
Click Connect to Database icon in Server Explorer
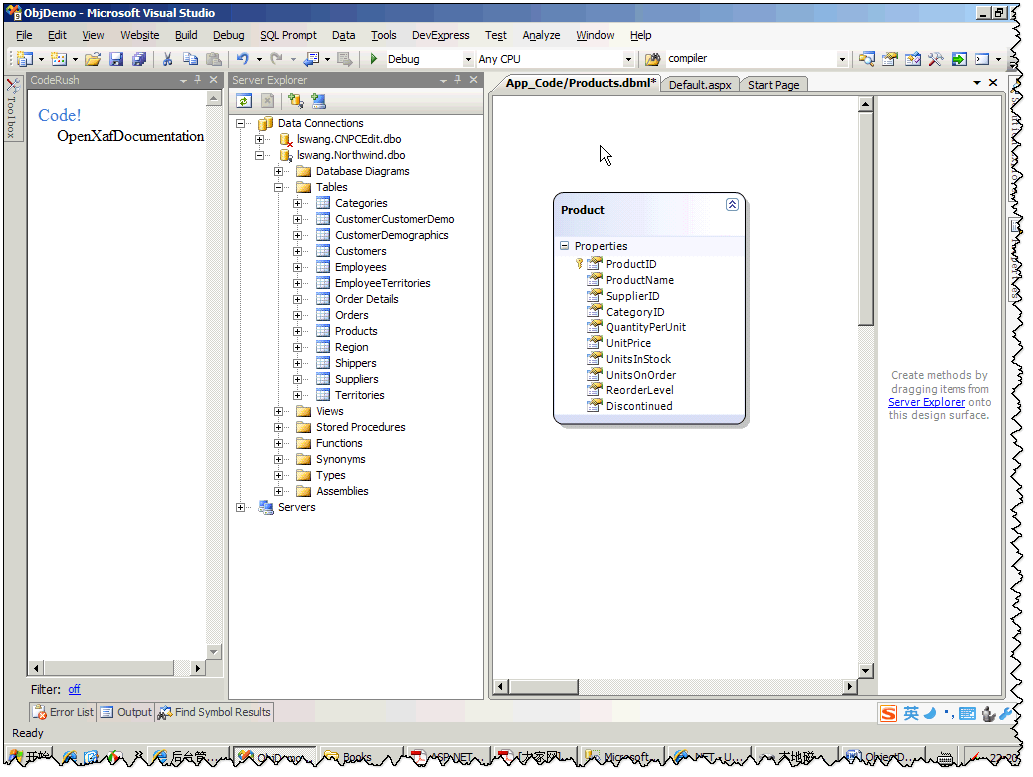pyautogui.click(x=296, y=101)
